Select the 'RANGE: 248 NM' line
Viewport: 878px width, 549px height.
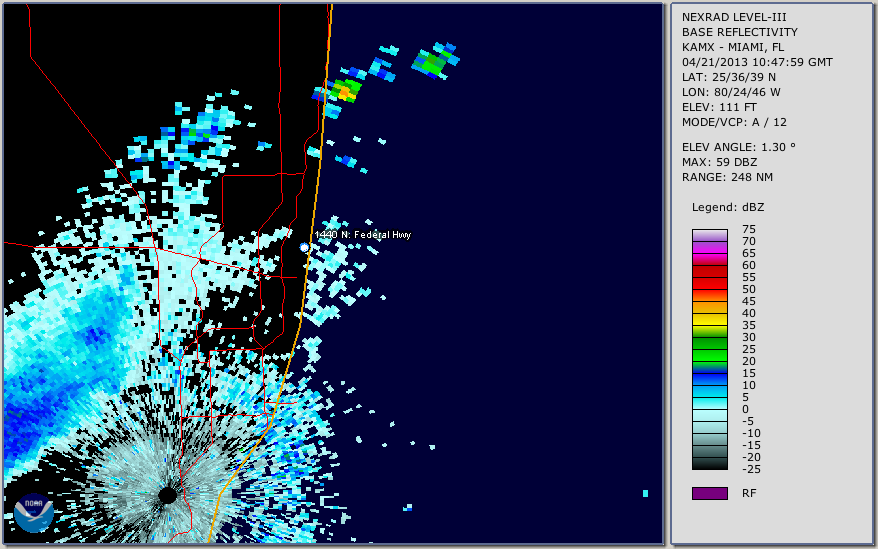(727, 178)
